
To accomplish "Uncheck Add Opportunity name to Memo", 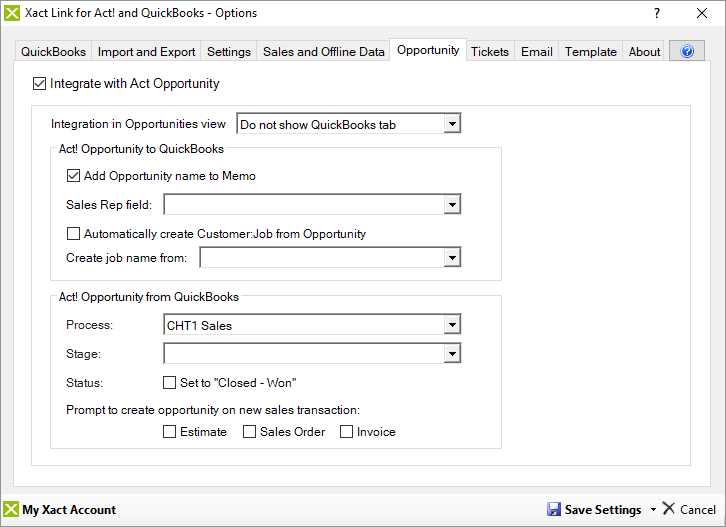I will click(73, 176).
